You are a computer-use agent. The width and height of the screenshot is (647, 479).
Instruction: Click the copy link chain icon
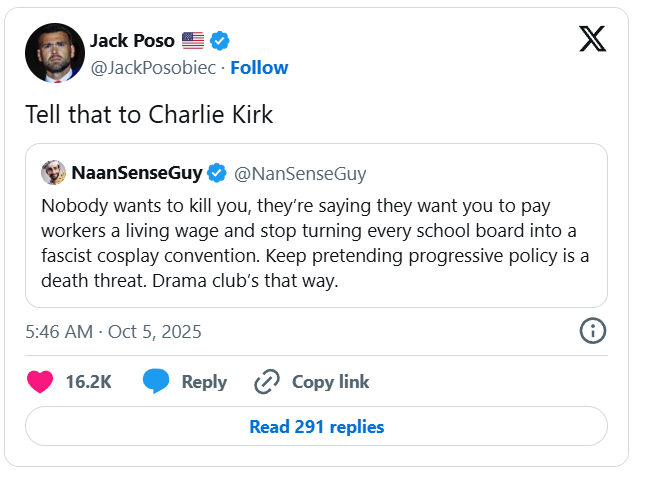[266, 382]
